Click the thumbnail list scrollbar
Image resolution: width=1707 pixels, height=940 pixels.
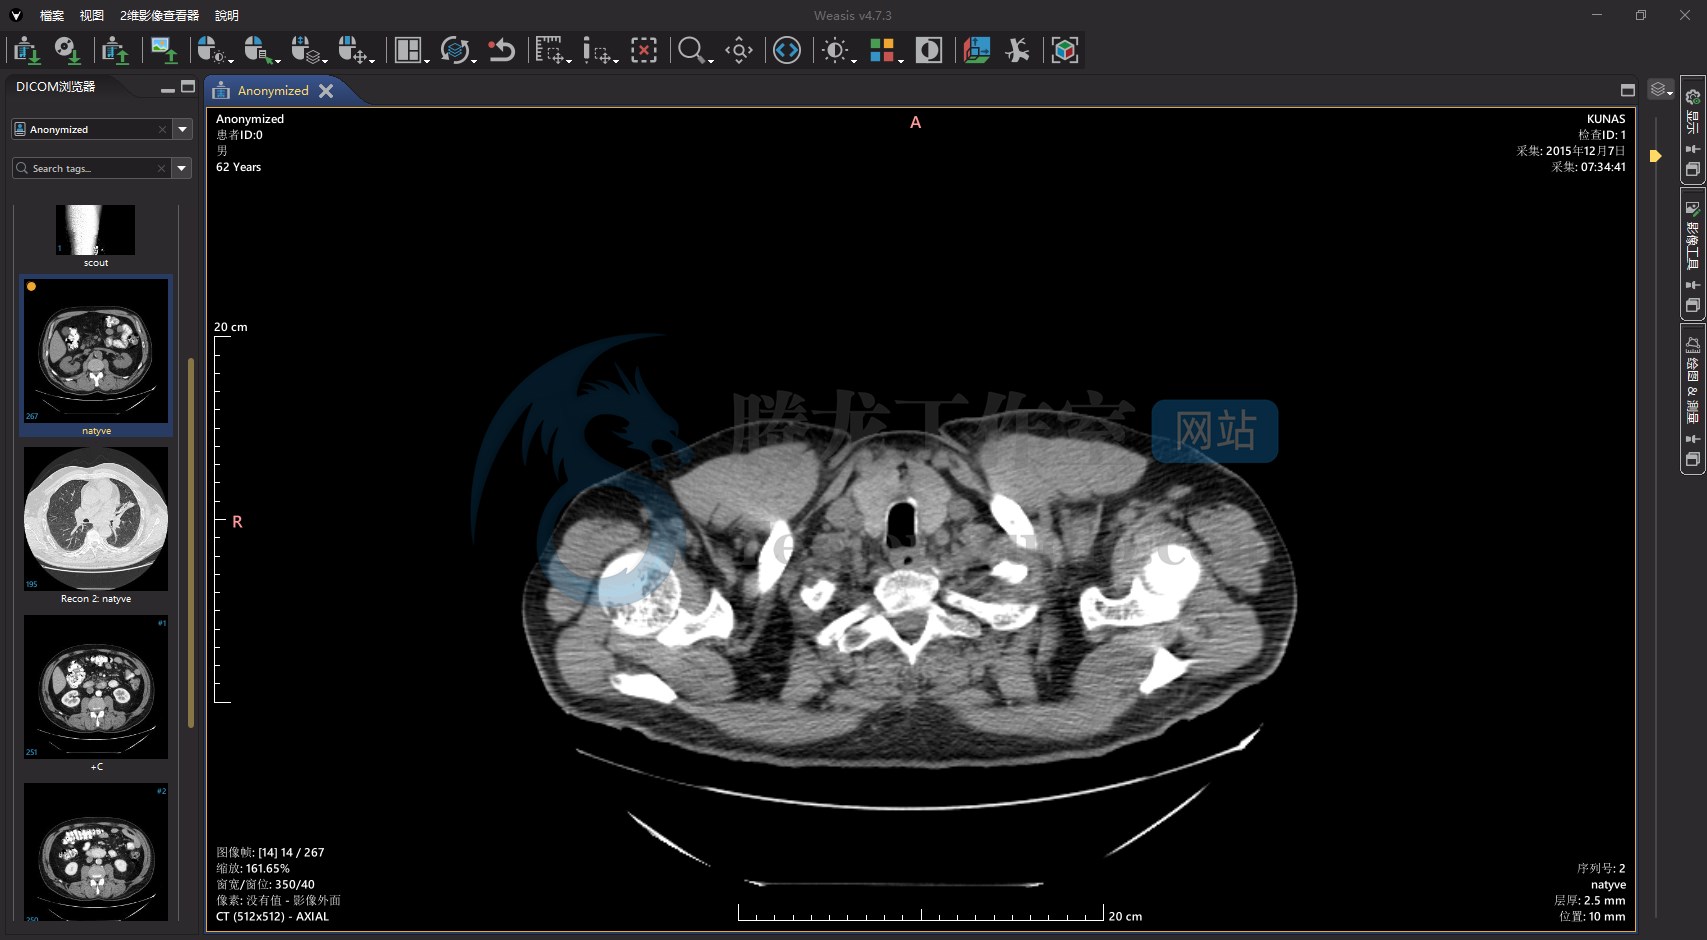point(190,542)
